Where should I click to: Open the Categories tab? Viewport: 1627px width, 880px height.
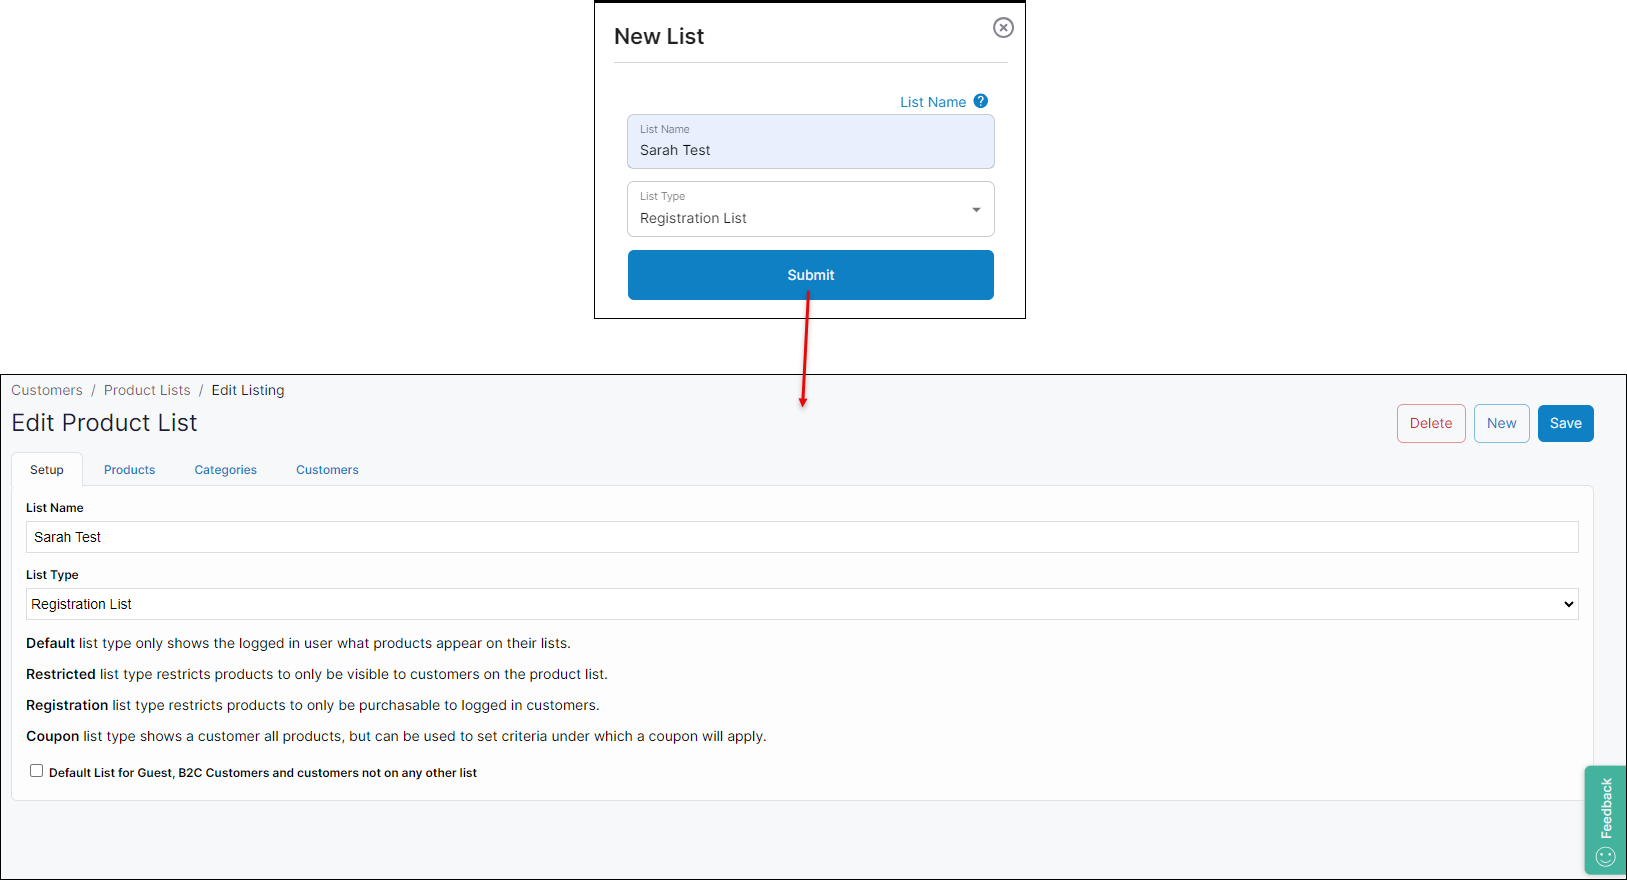pyautogui.click(x=225, y=470)
